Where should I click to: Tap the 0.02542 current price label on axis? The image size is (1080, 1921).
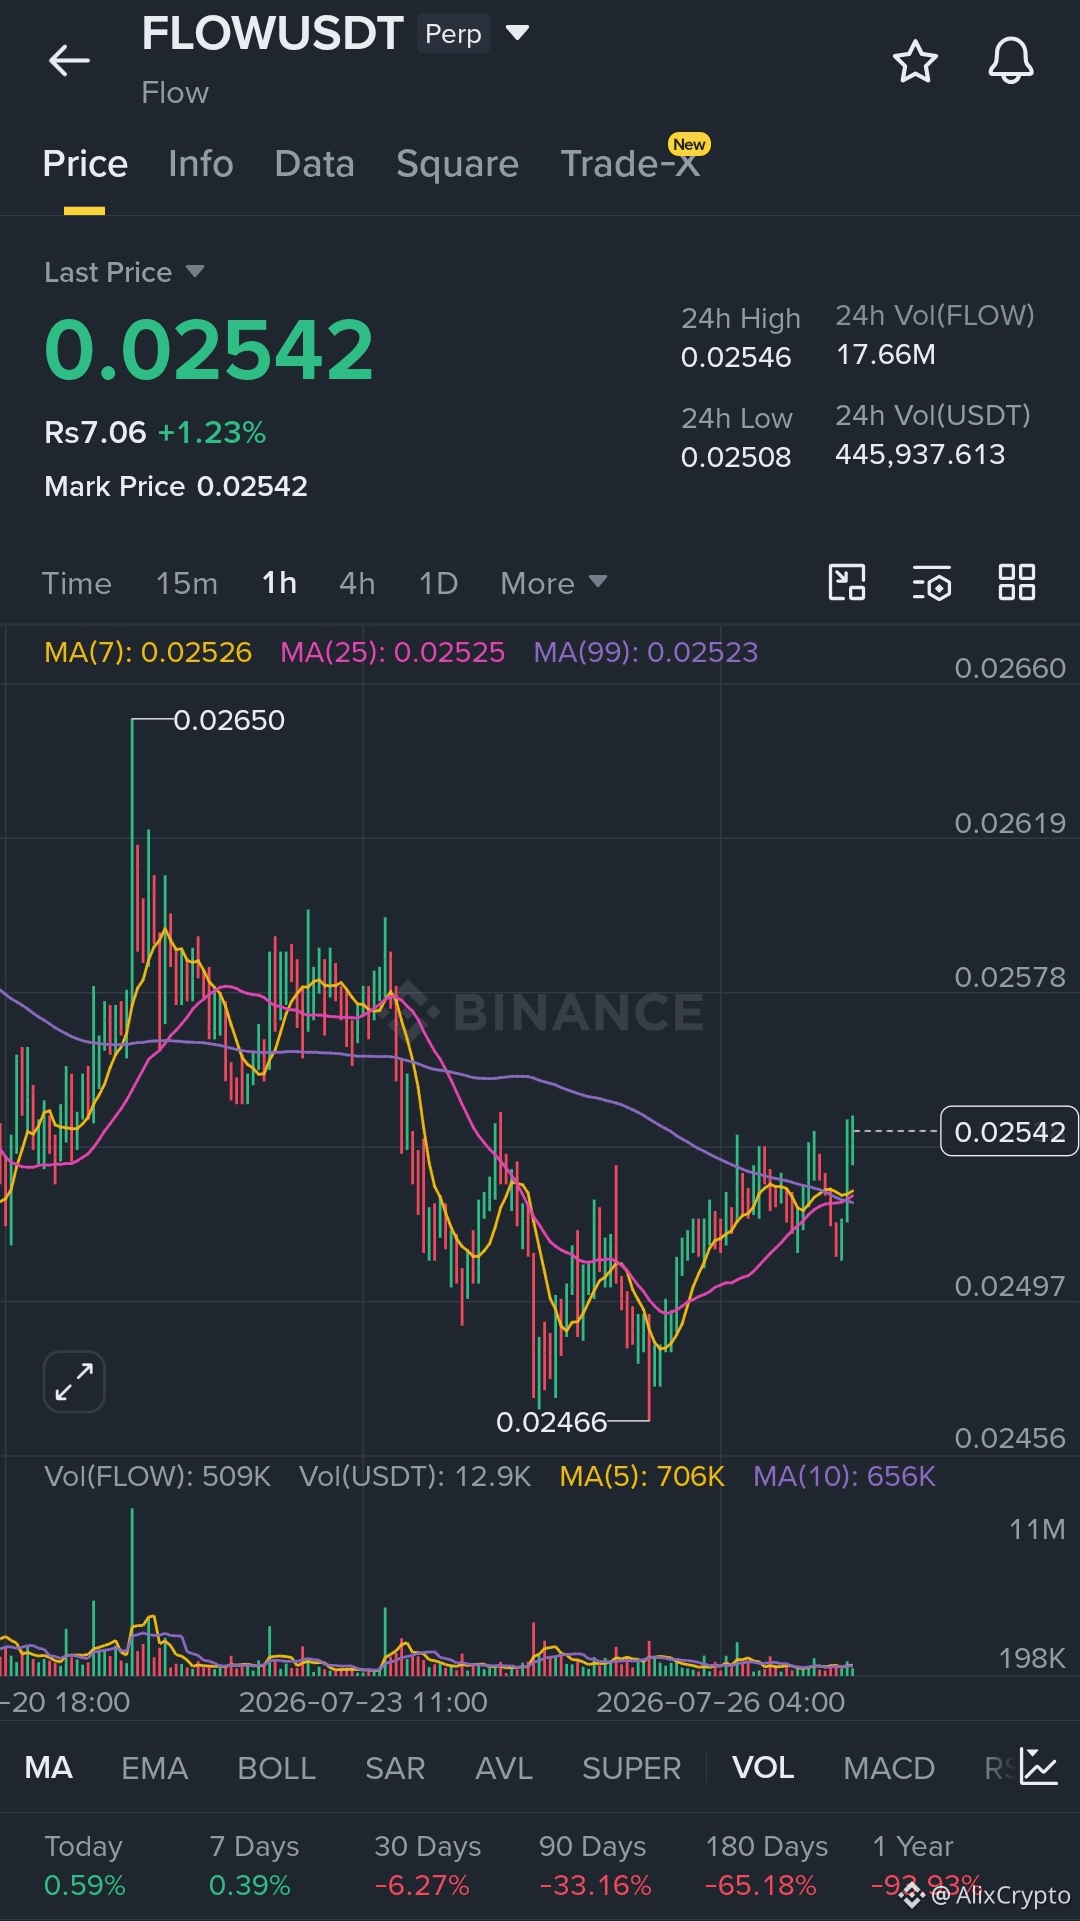[1009, 1131]
